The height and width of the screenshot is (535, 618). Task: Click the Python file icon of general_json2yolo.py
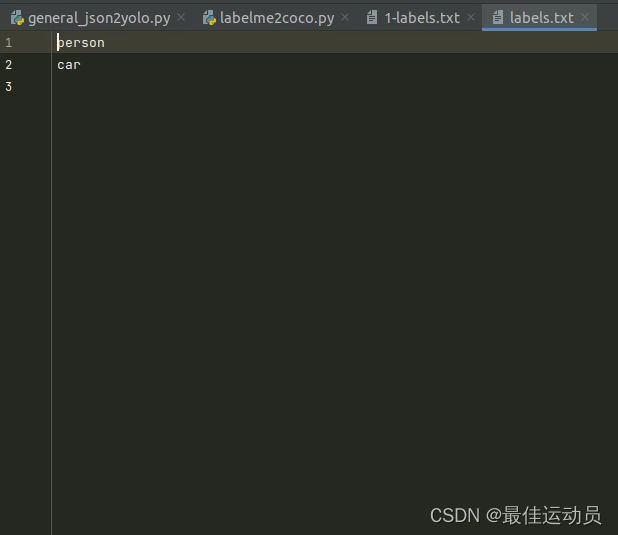coord(17,18)
